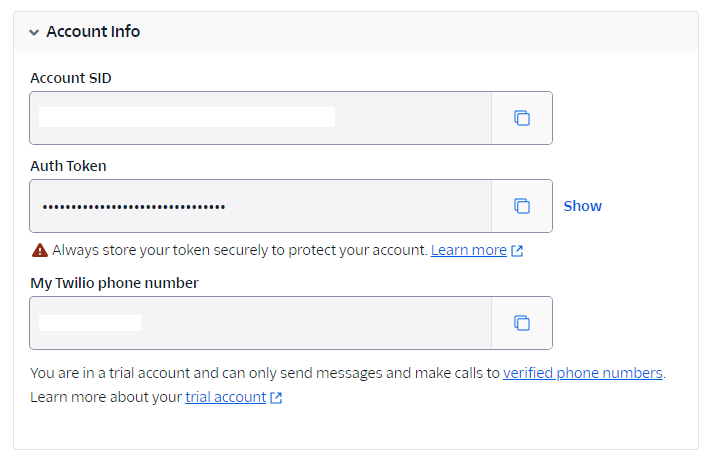This screenshot has height=457, width=707.
Task: Open the trial account link
Action: click(x=225, y=397)
